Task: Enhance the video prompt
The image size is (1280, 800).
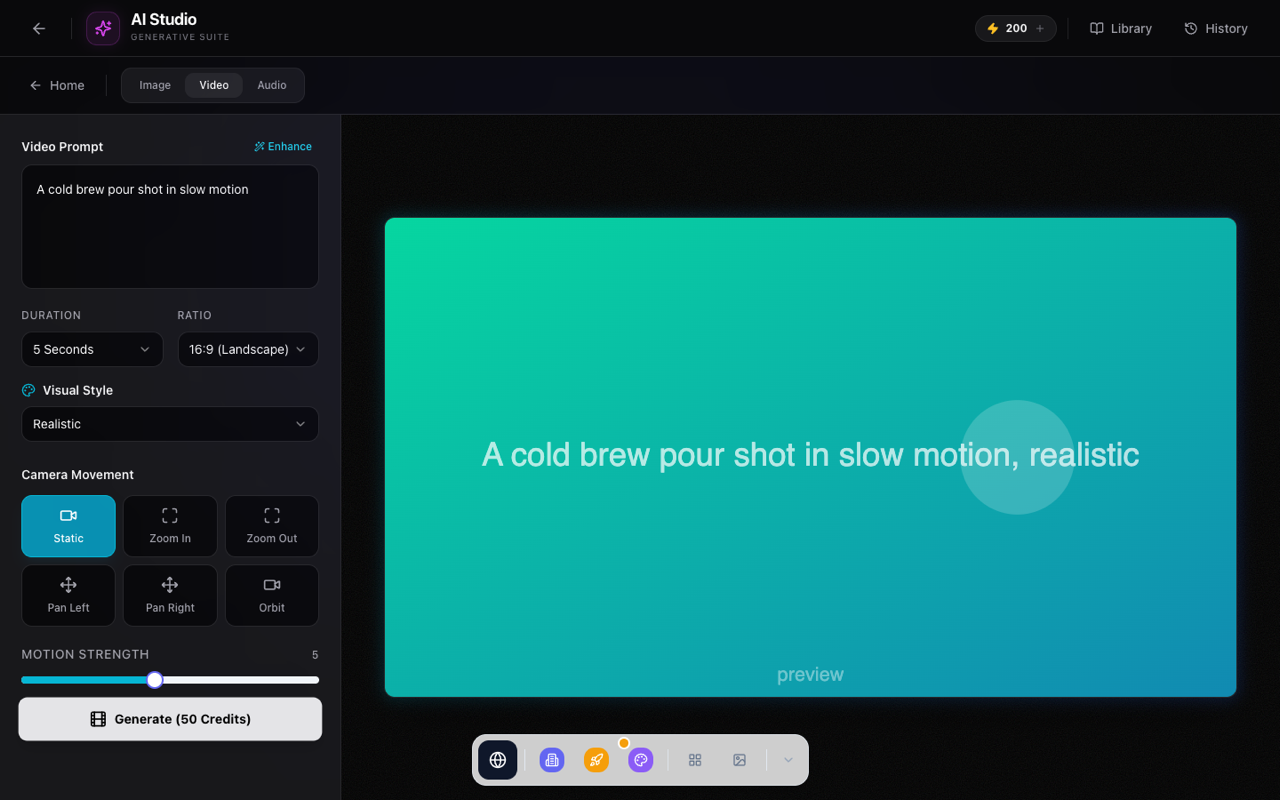Action: click(x=283, y=146)
